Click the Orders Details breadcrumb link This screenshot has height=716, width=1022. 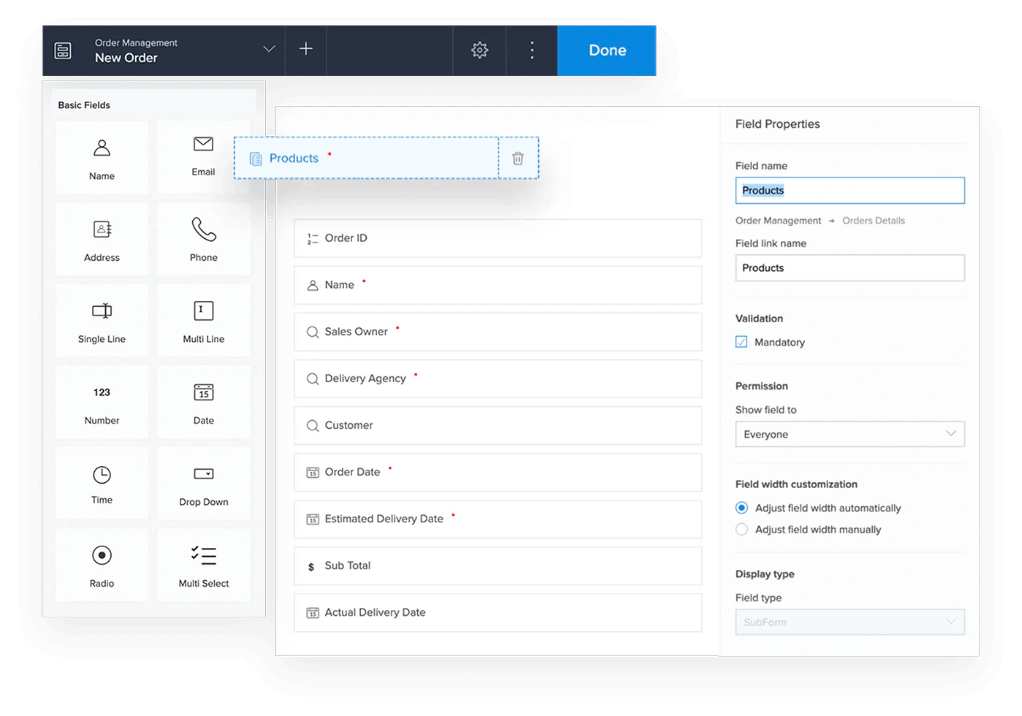(873, 220)
